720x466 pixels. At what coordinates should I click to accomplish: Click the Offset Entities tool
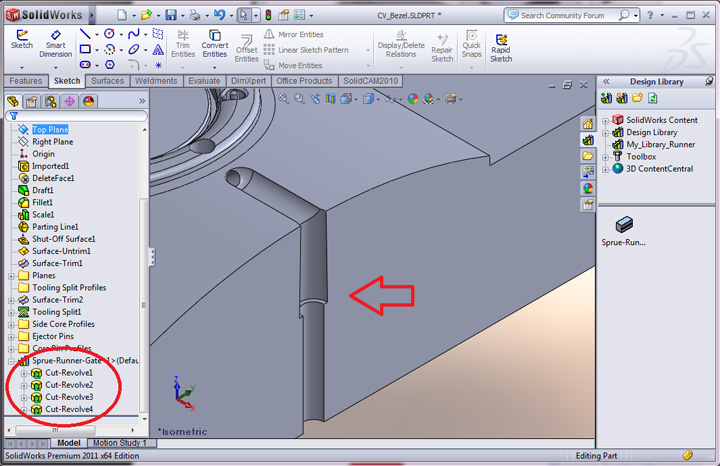[247, 49]
